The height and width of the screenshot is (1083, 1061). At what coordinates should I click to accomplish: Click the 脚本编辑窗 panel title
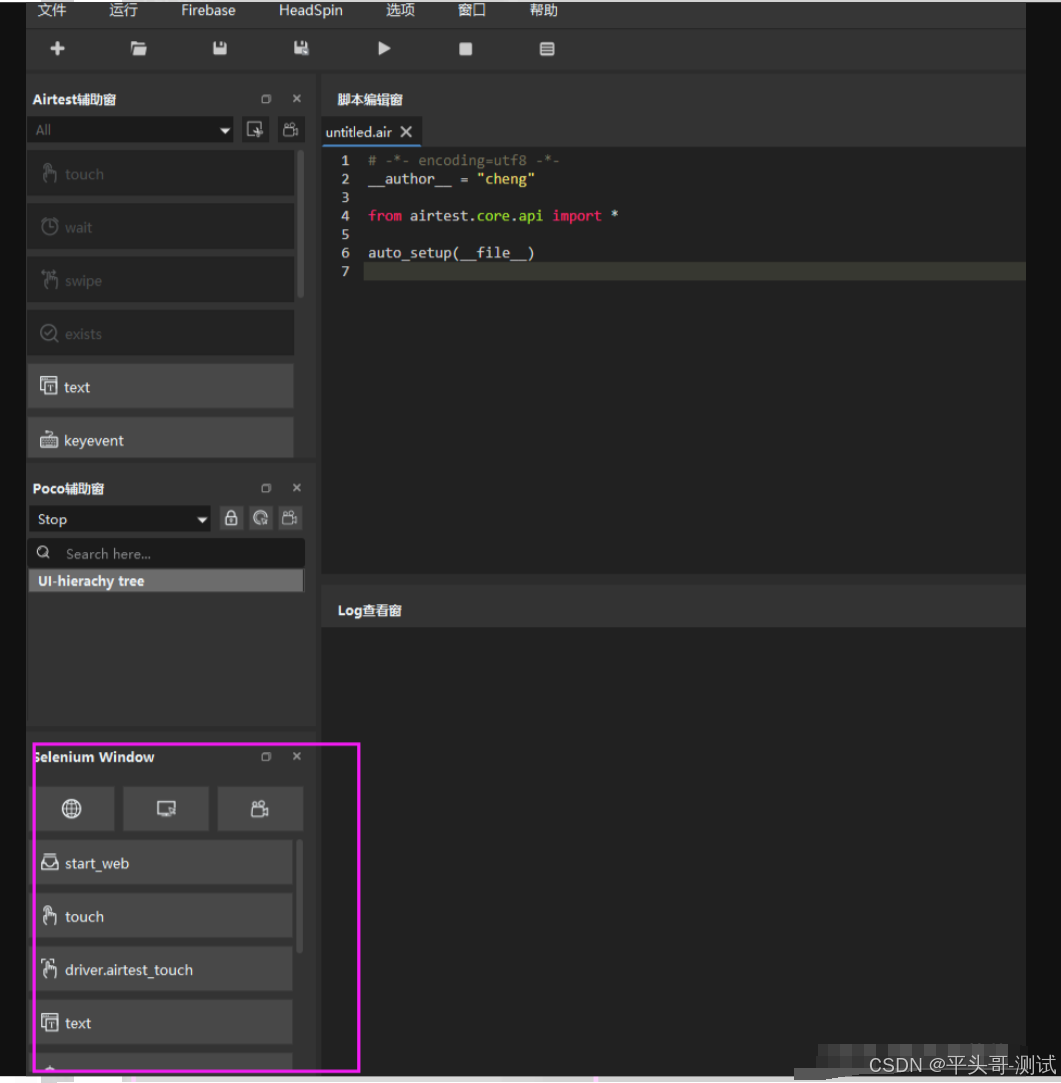(x=370, y=99)
